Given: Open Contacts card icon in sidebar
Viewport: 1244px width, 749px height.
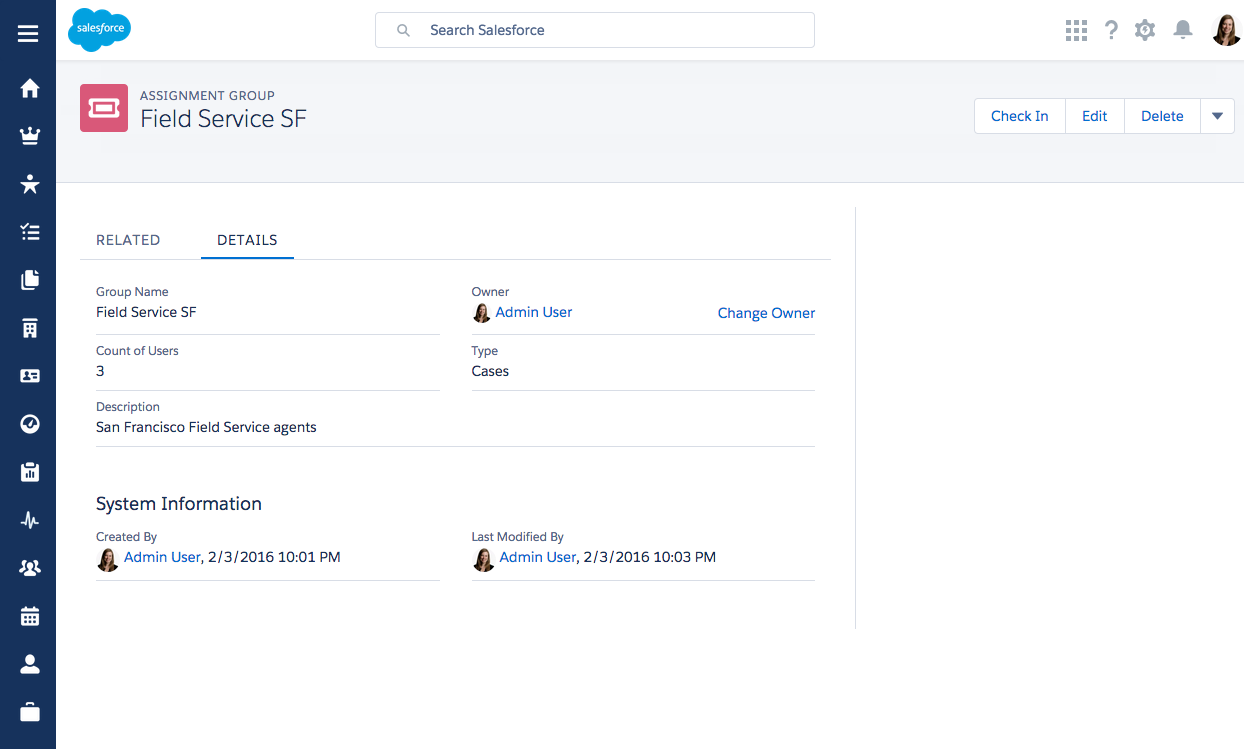Looking at the screenshot, I should pyautogui.click(x=29, y=376).
